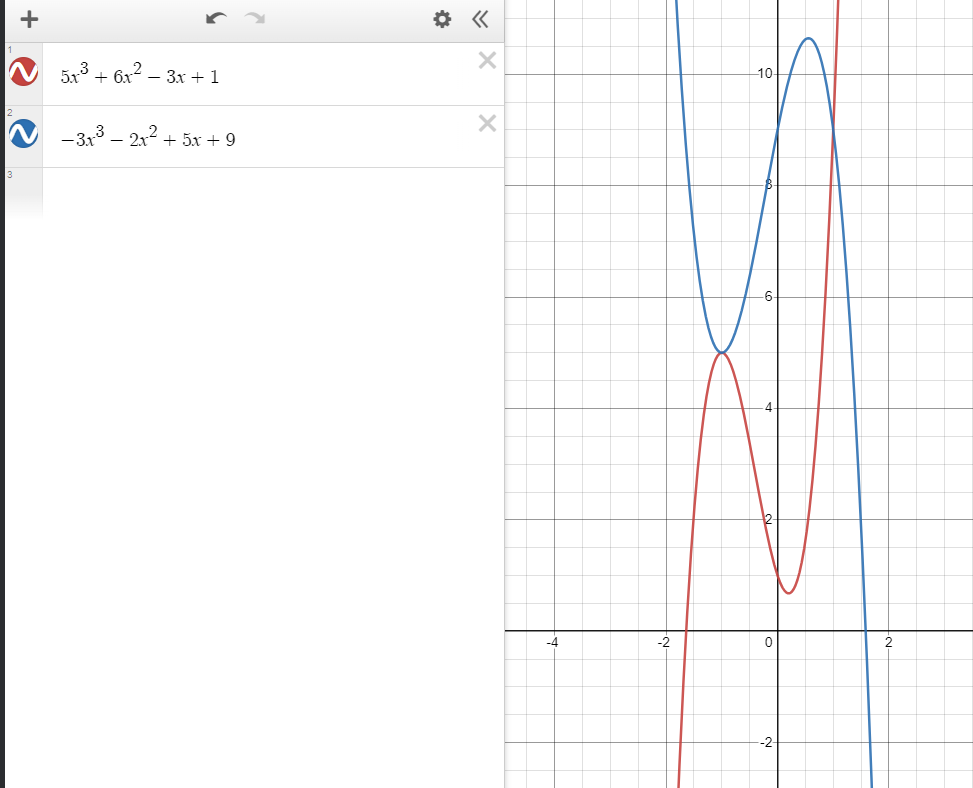The height and width of the screenshot is (788, 973).
Task: Redo the last undone edit
Action: coord(254,19)
